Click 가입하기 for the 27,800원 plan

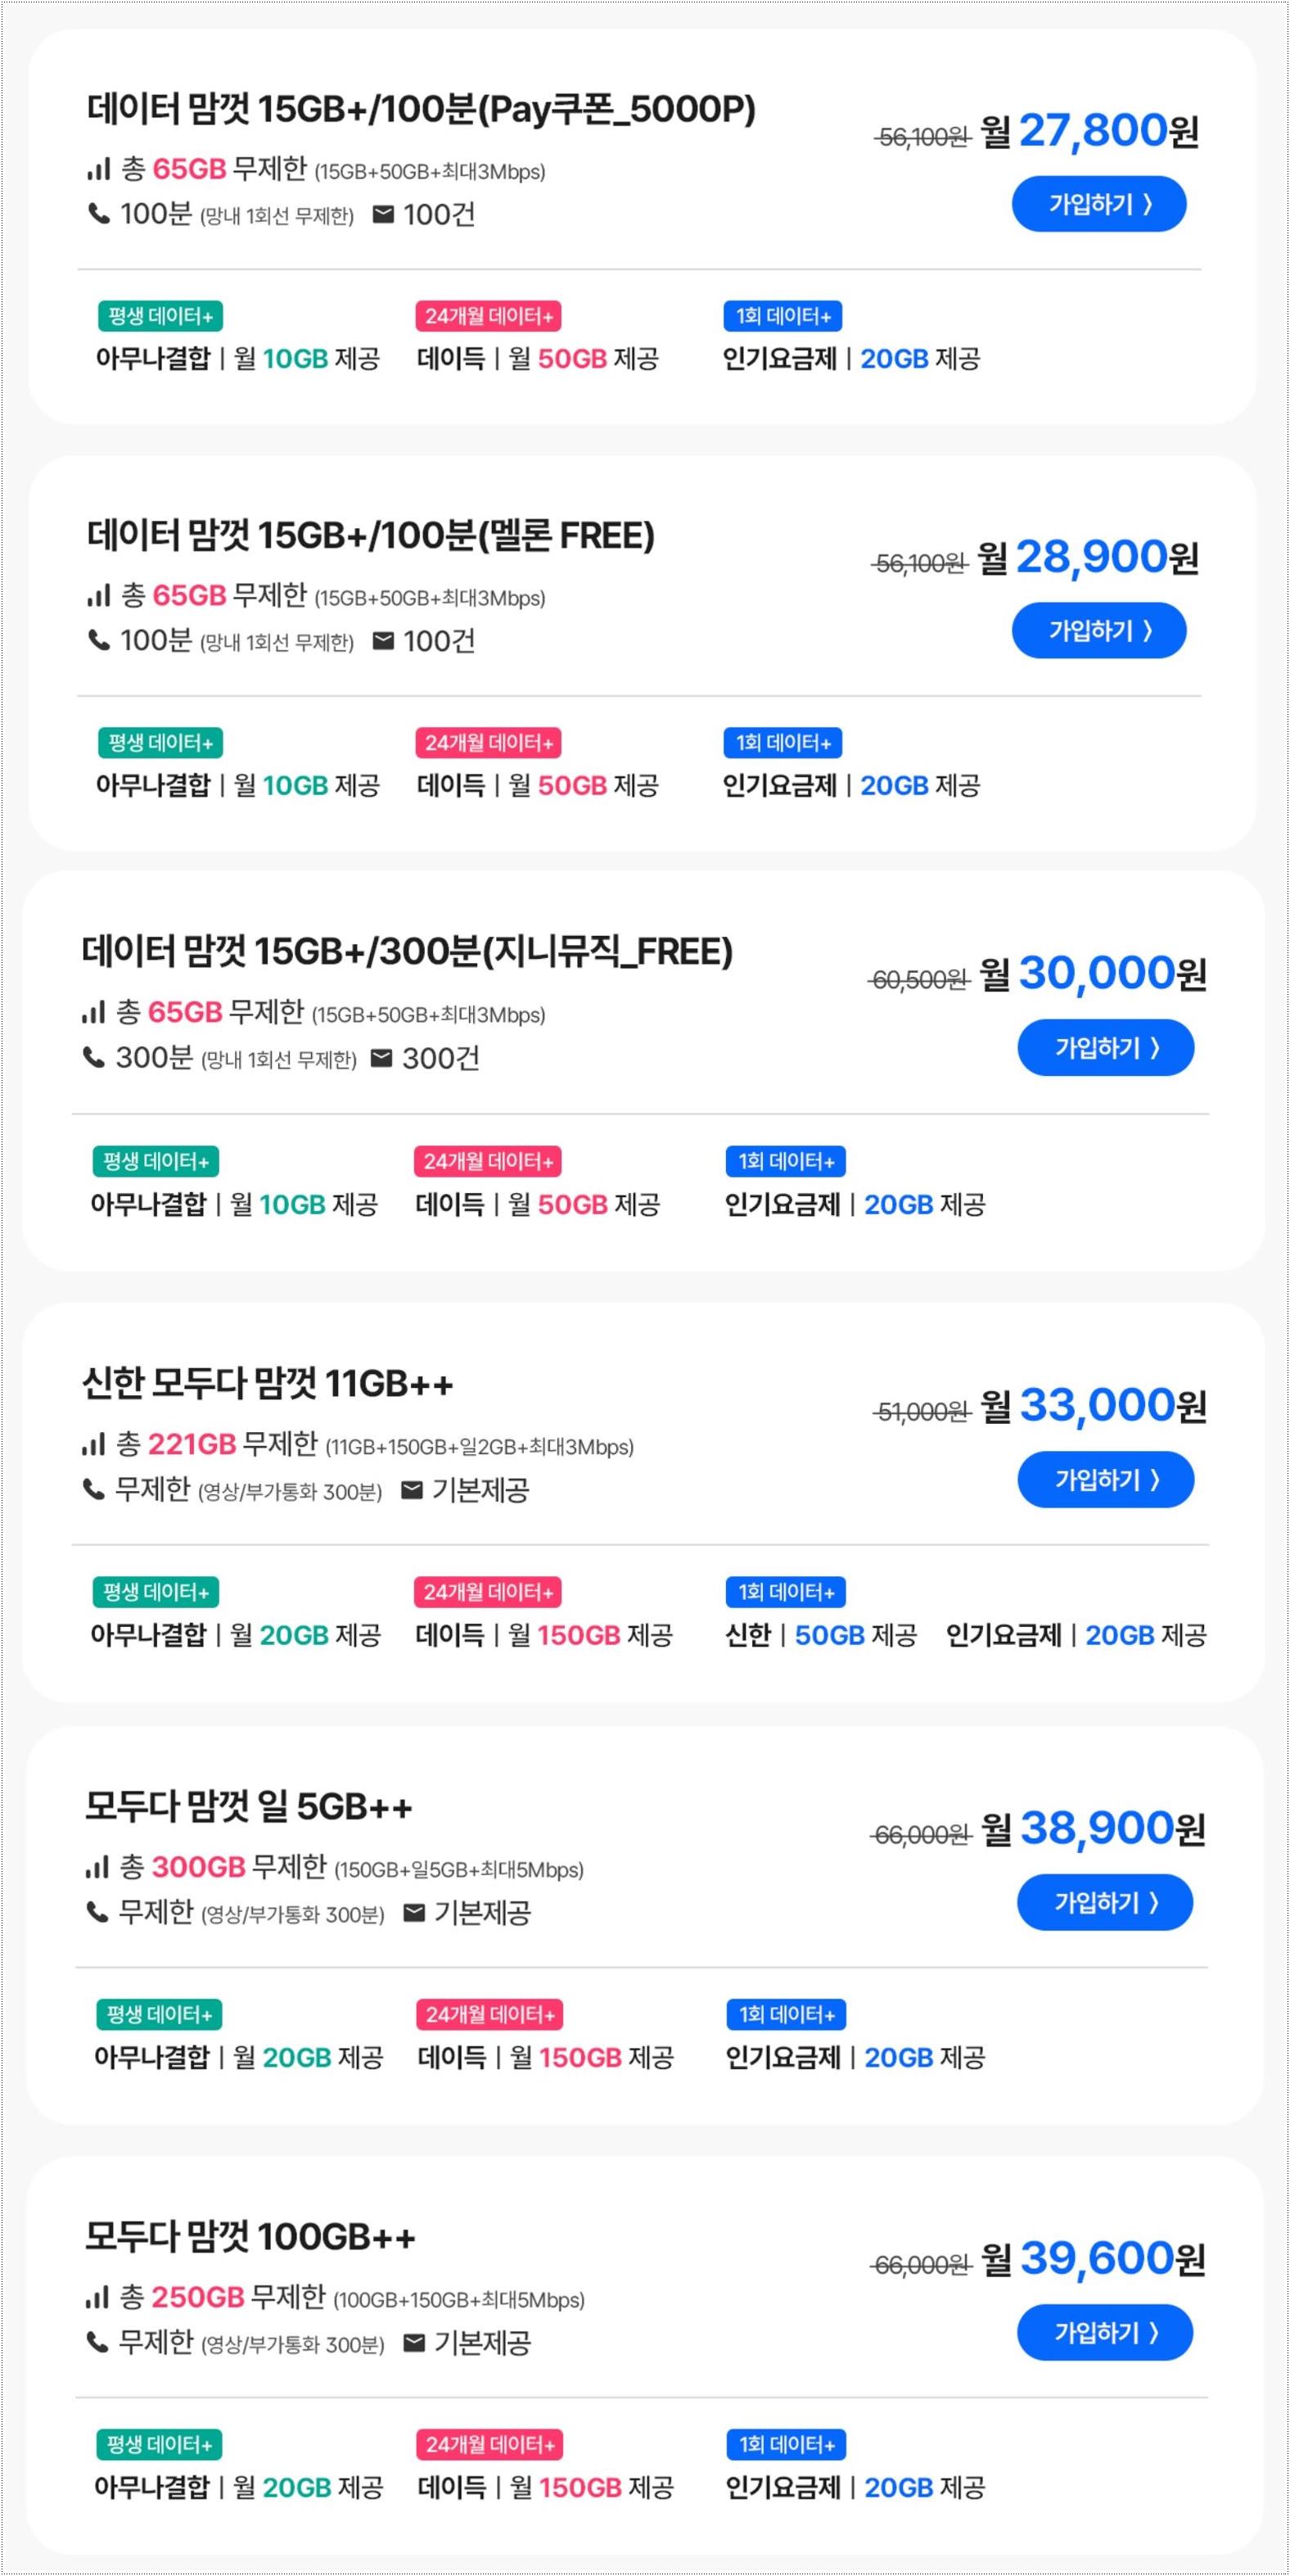[x=1099, y=204]
